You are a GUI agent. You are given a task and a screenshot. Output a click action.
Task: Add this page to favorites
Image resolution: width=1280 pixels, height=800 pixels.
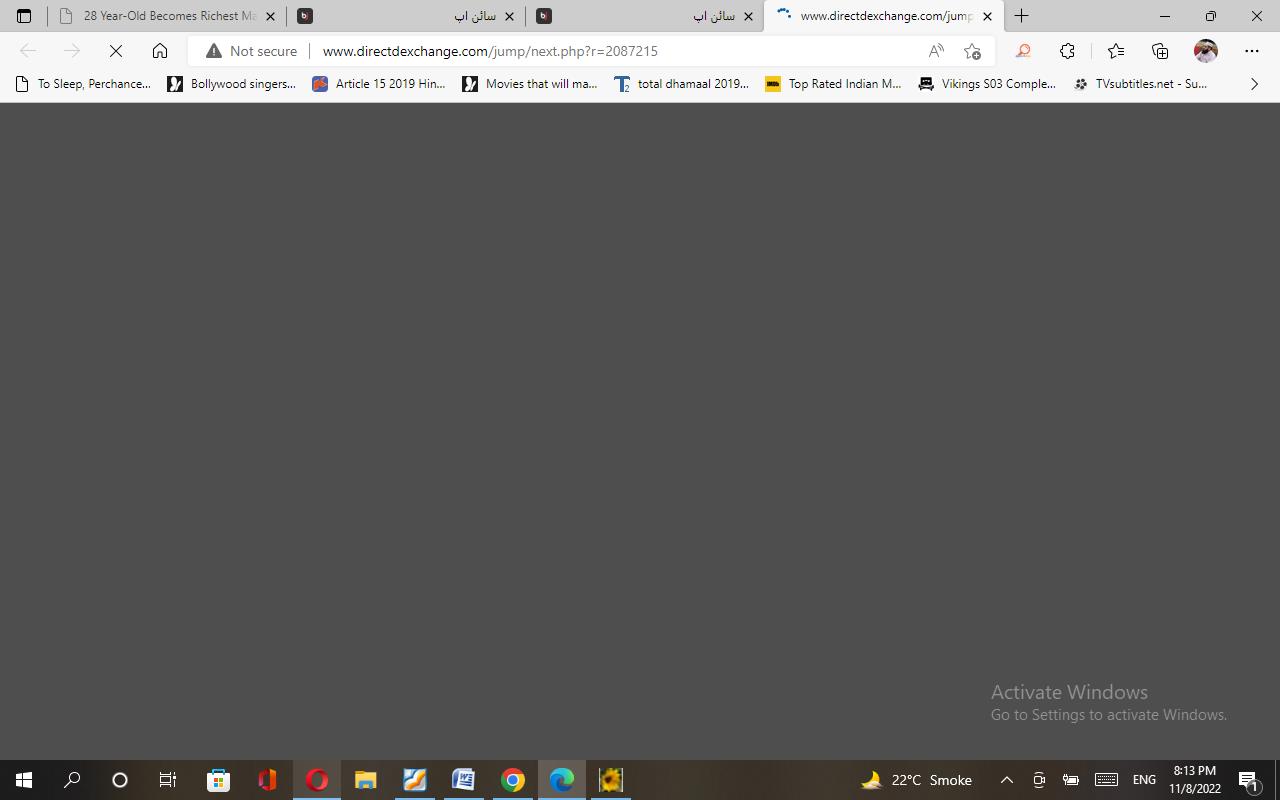(x=972, y=51)
